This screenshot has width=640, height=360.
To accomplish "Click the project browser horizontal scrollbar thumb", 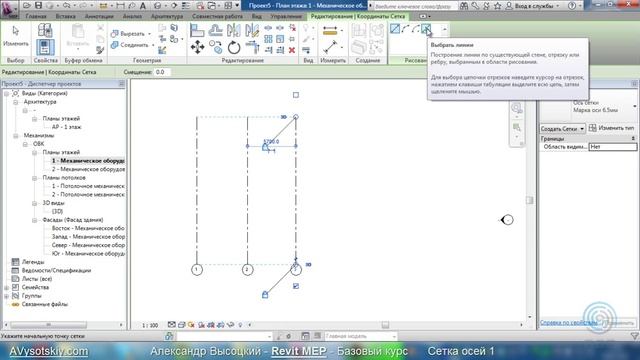I will pos(48,325).
